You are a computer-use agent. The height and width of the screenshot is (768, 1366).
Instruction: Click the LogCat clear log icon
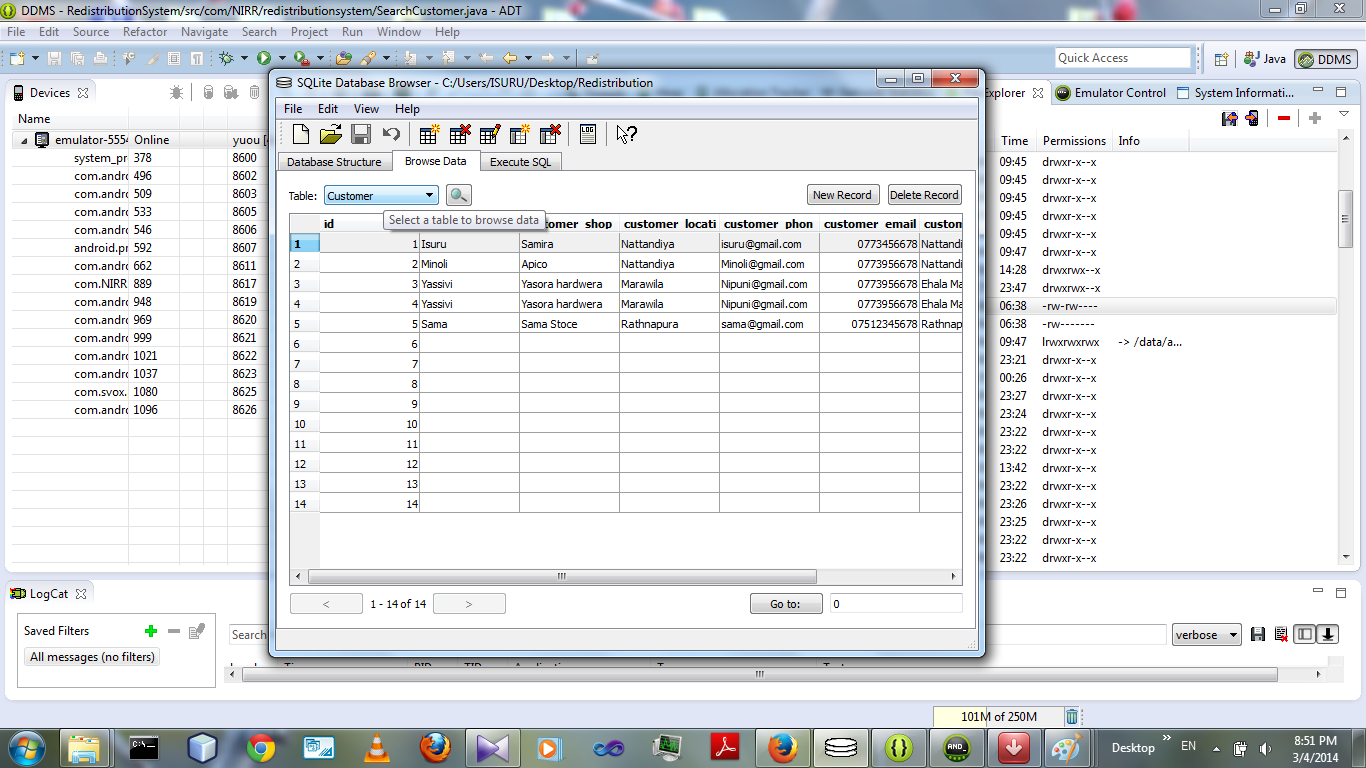point(1281,634)
